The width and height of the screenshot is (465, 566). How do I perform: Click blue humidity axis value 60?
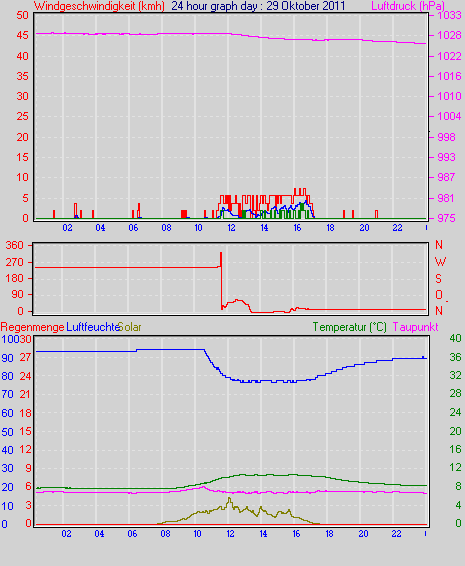pyautogui.click(x=8, y=413)
